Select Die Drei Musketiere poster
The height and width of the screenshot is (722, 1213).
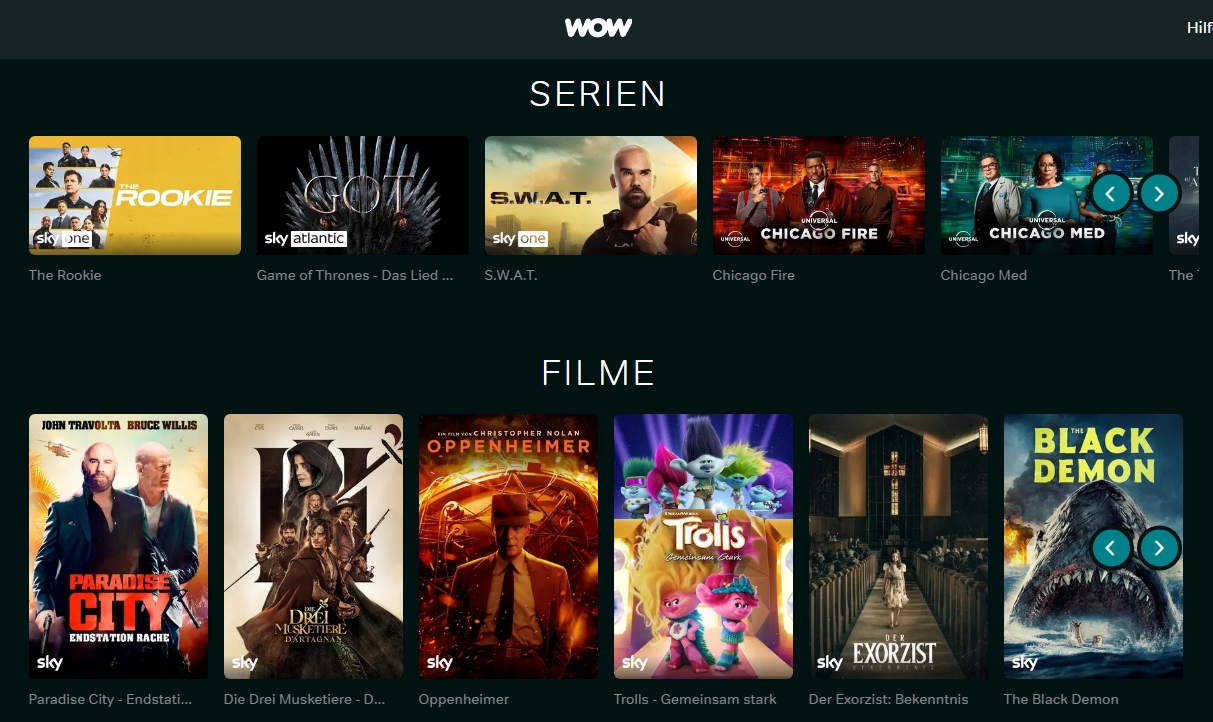click(x=314, y=547)
